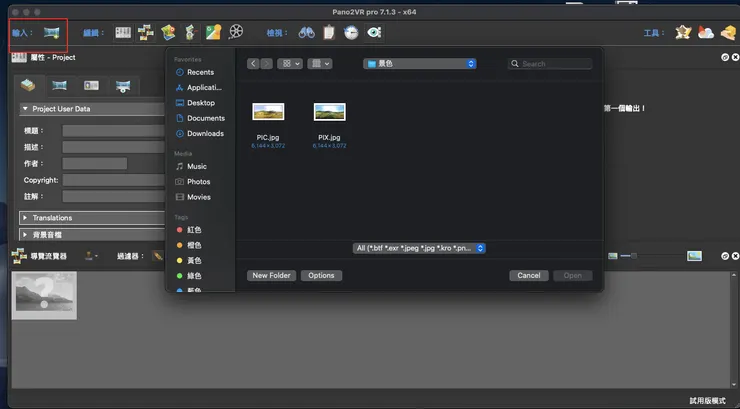This screenshot has width=740, height=409.
Task: Click the 作者 author input field
Action: click(x=94, y=164)
